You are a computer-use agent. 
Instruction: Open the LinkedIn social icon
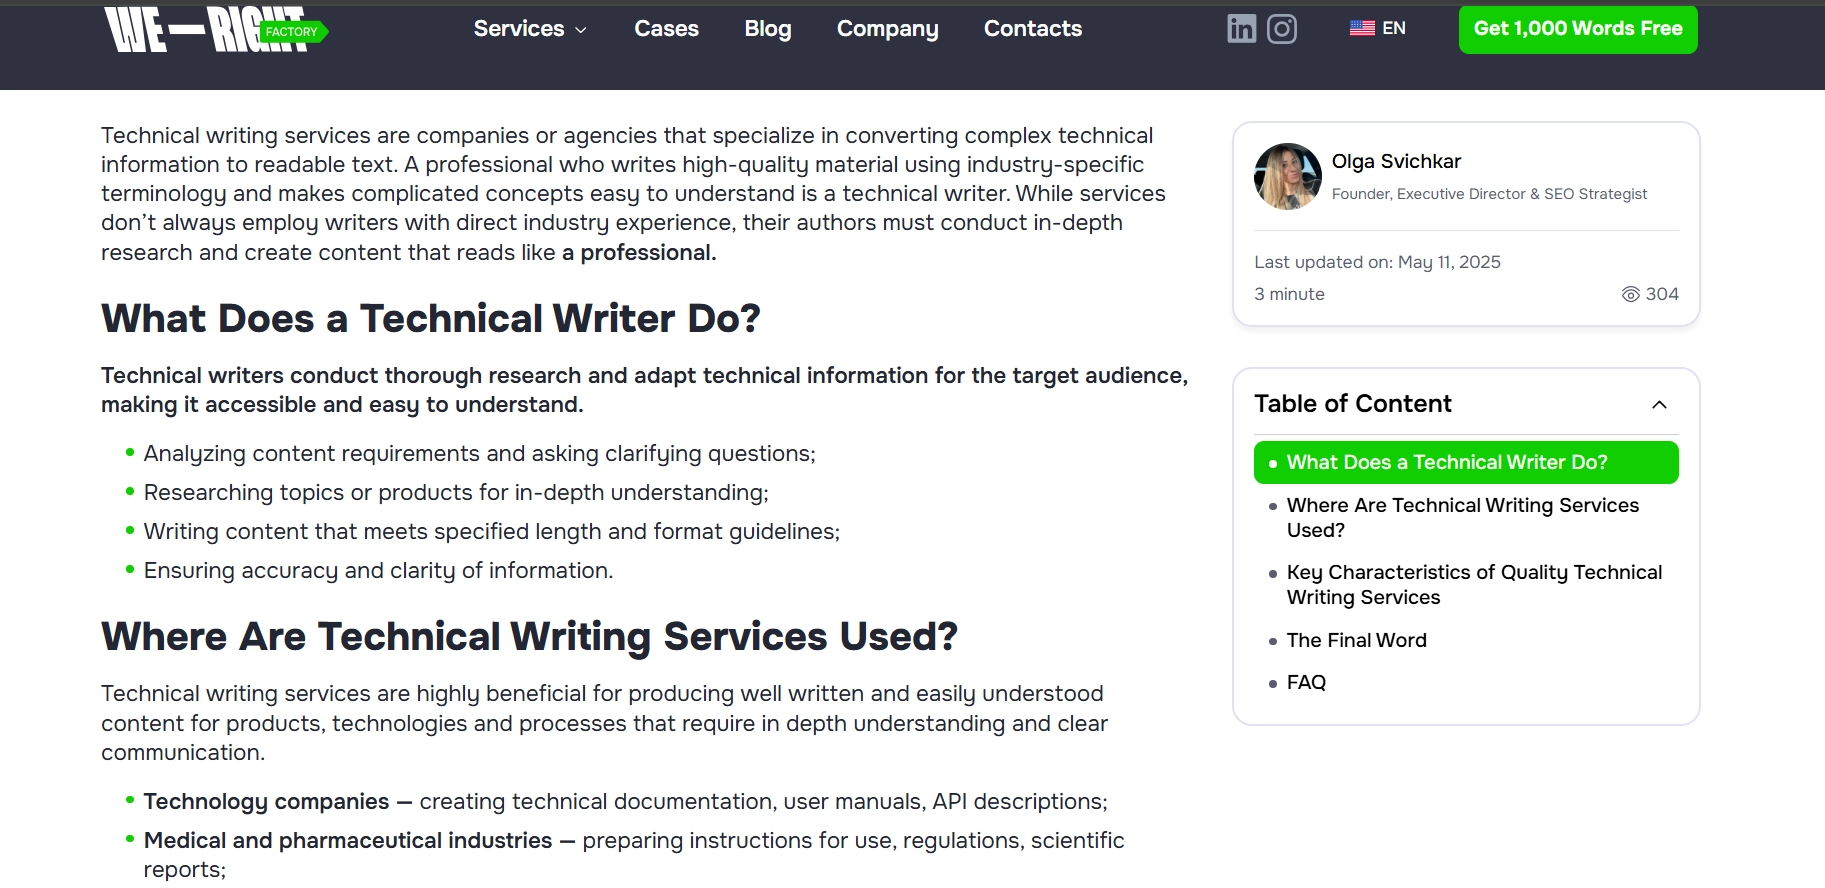pos(1240,29)
